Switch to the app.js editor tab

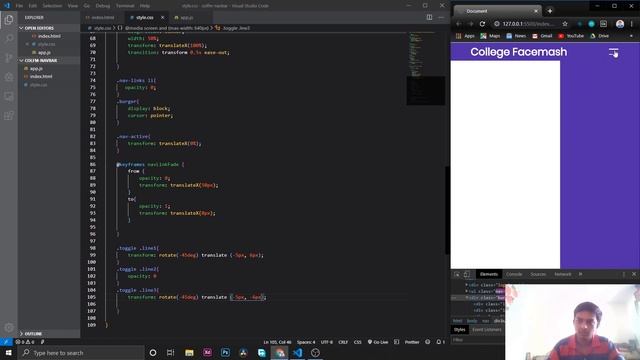click(186, 18)
